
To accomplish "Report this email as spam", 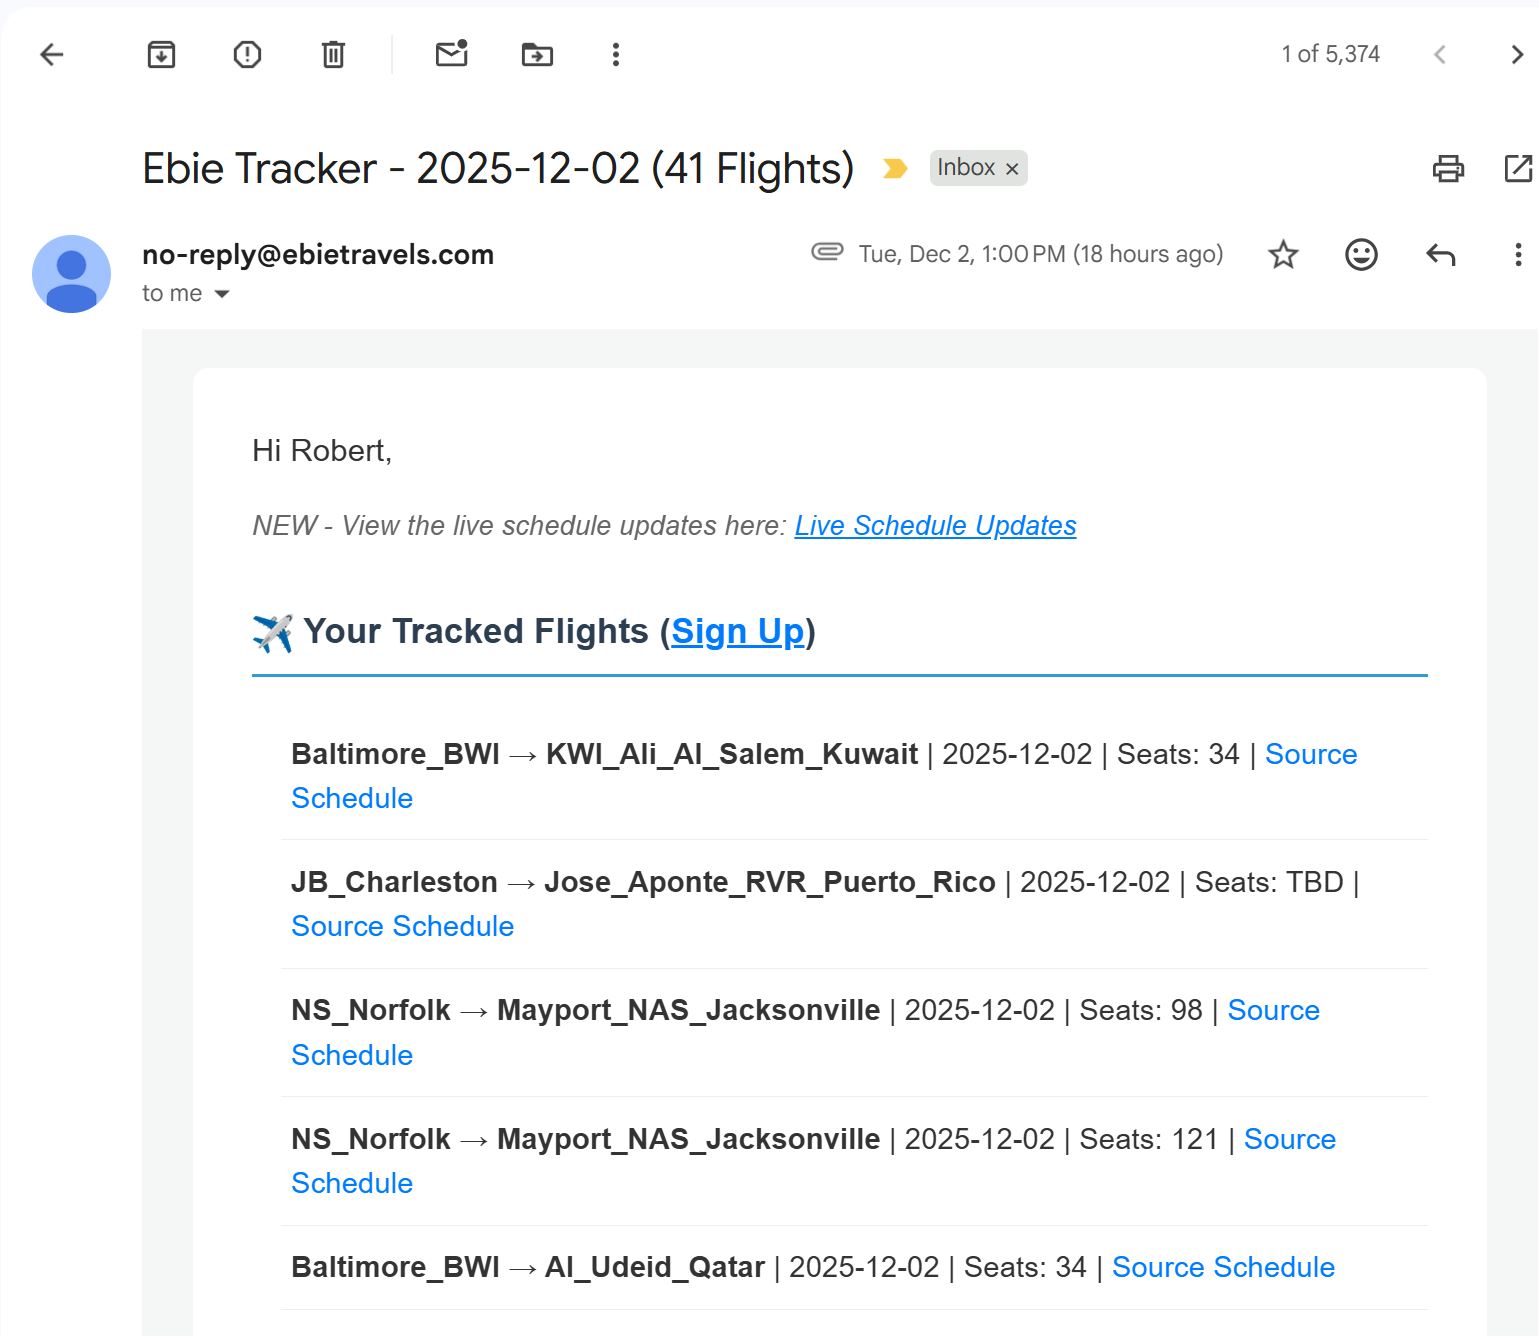I will point(247,54).
